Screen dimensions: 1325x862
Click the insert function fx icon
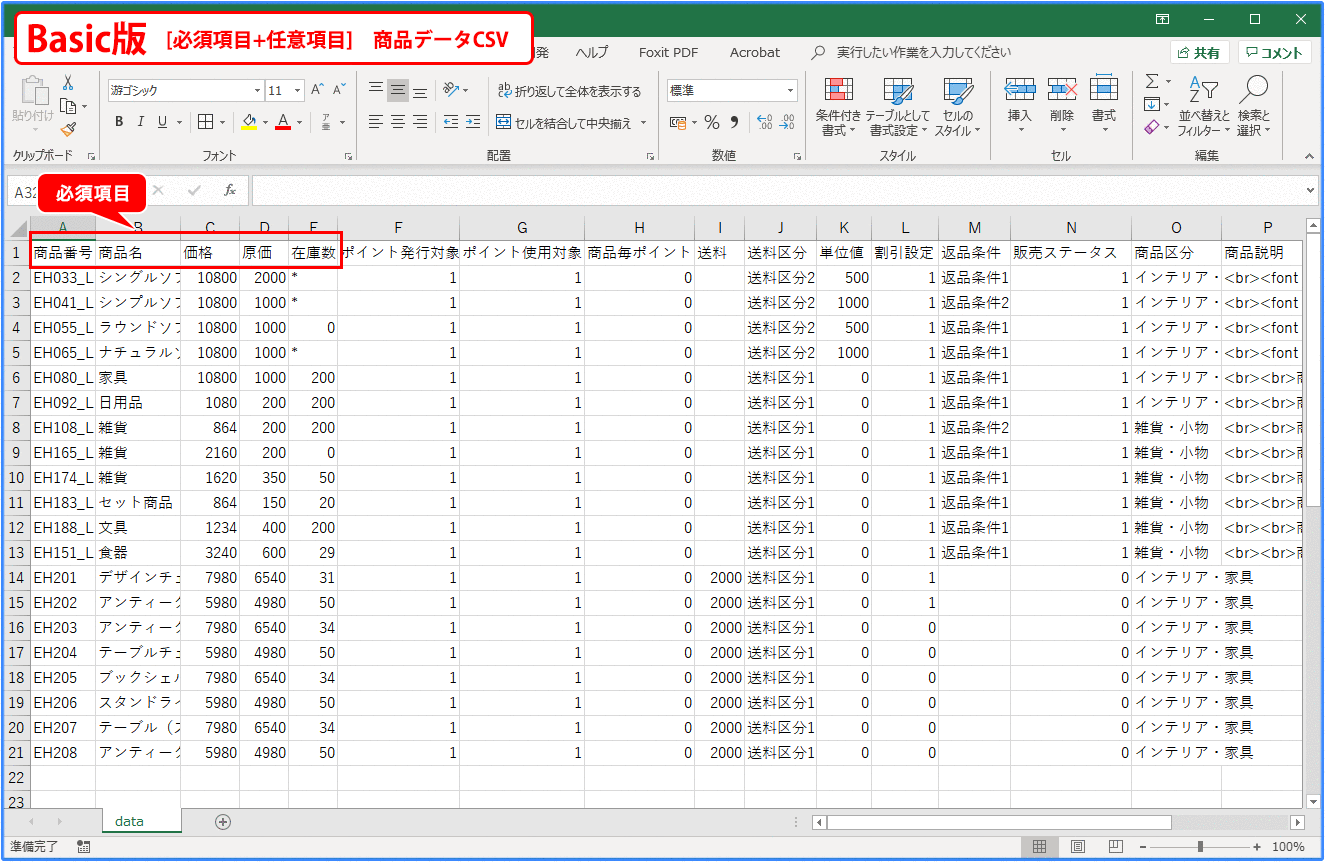(229, 190)
